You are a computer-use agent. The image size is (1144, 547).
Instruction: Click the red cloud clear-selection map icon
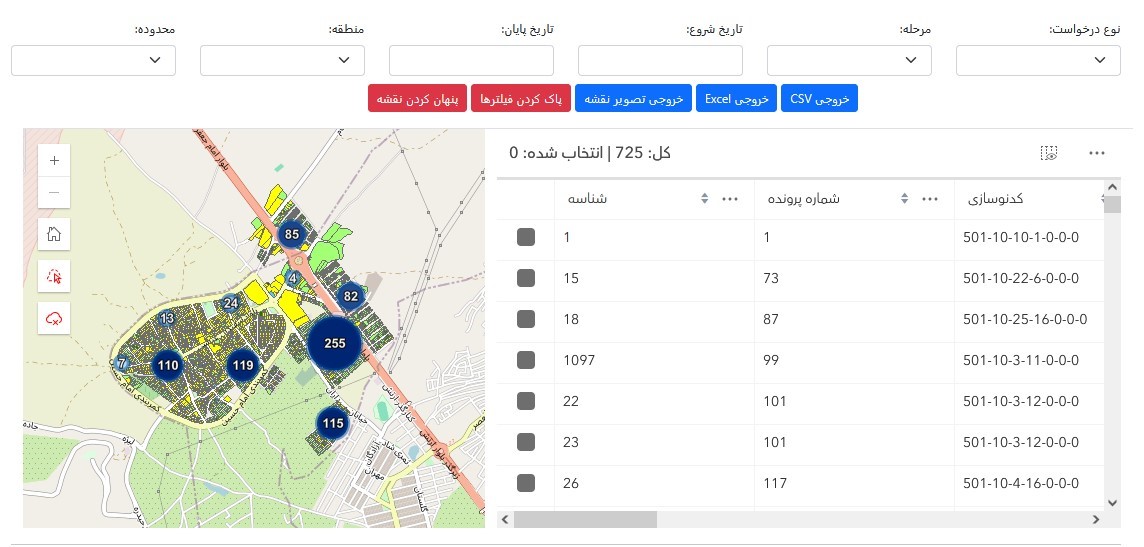coord(54,318)
